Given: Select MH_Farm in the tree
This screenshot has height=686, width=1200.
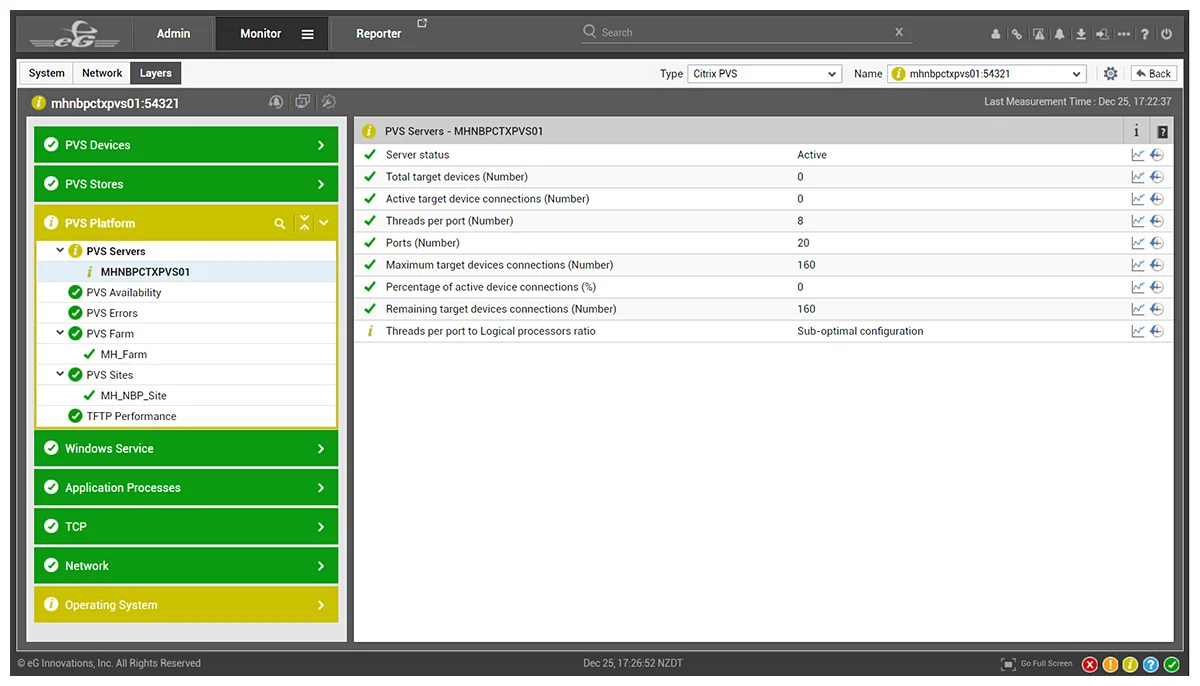Looking at the screenshot, I should (x=124, y=354).
